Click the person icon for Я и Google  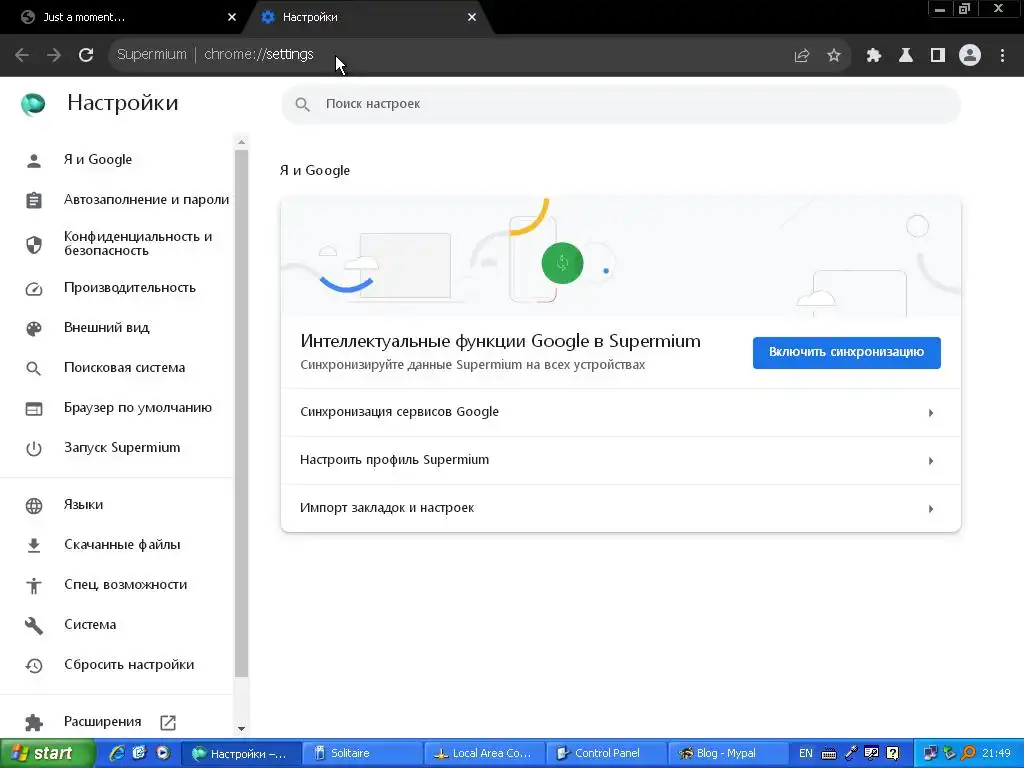coord(34,160)
